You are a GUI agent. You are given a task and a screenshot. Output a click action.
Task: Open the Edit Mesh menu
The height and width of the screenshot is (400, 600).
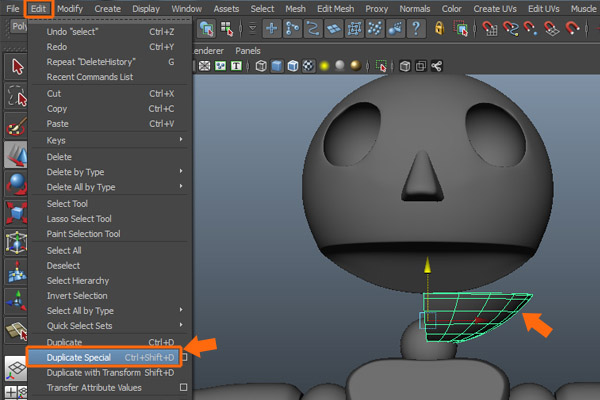(x=334, y=8)
